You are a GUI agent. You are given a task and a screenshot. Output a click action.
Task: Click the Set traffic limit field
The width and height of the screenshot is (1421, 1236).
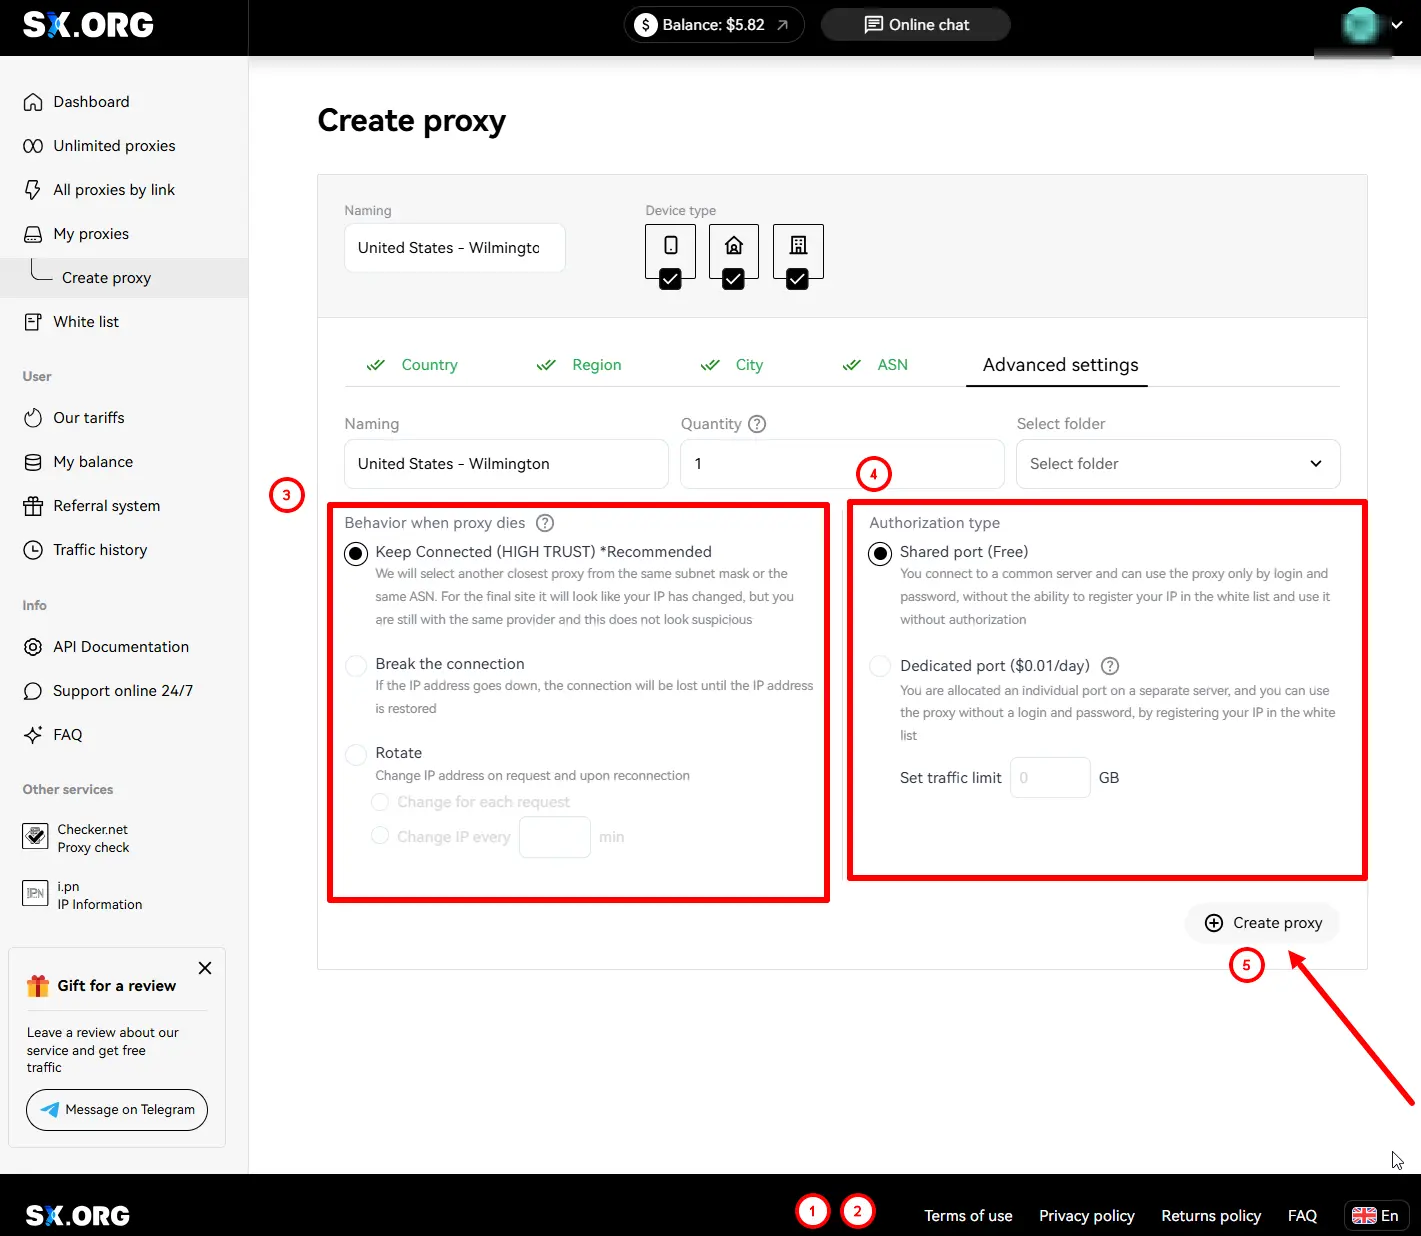[1050, 778]
